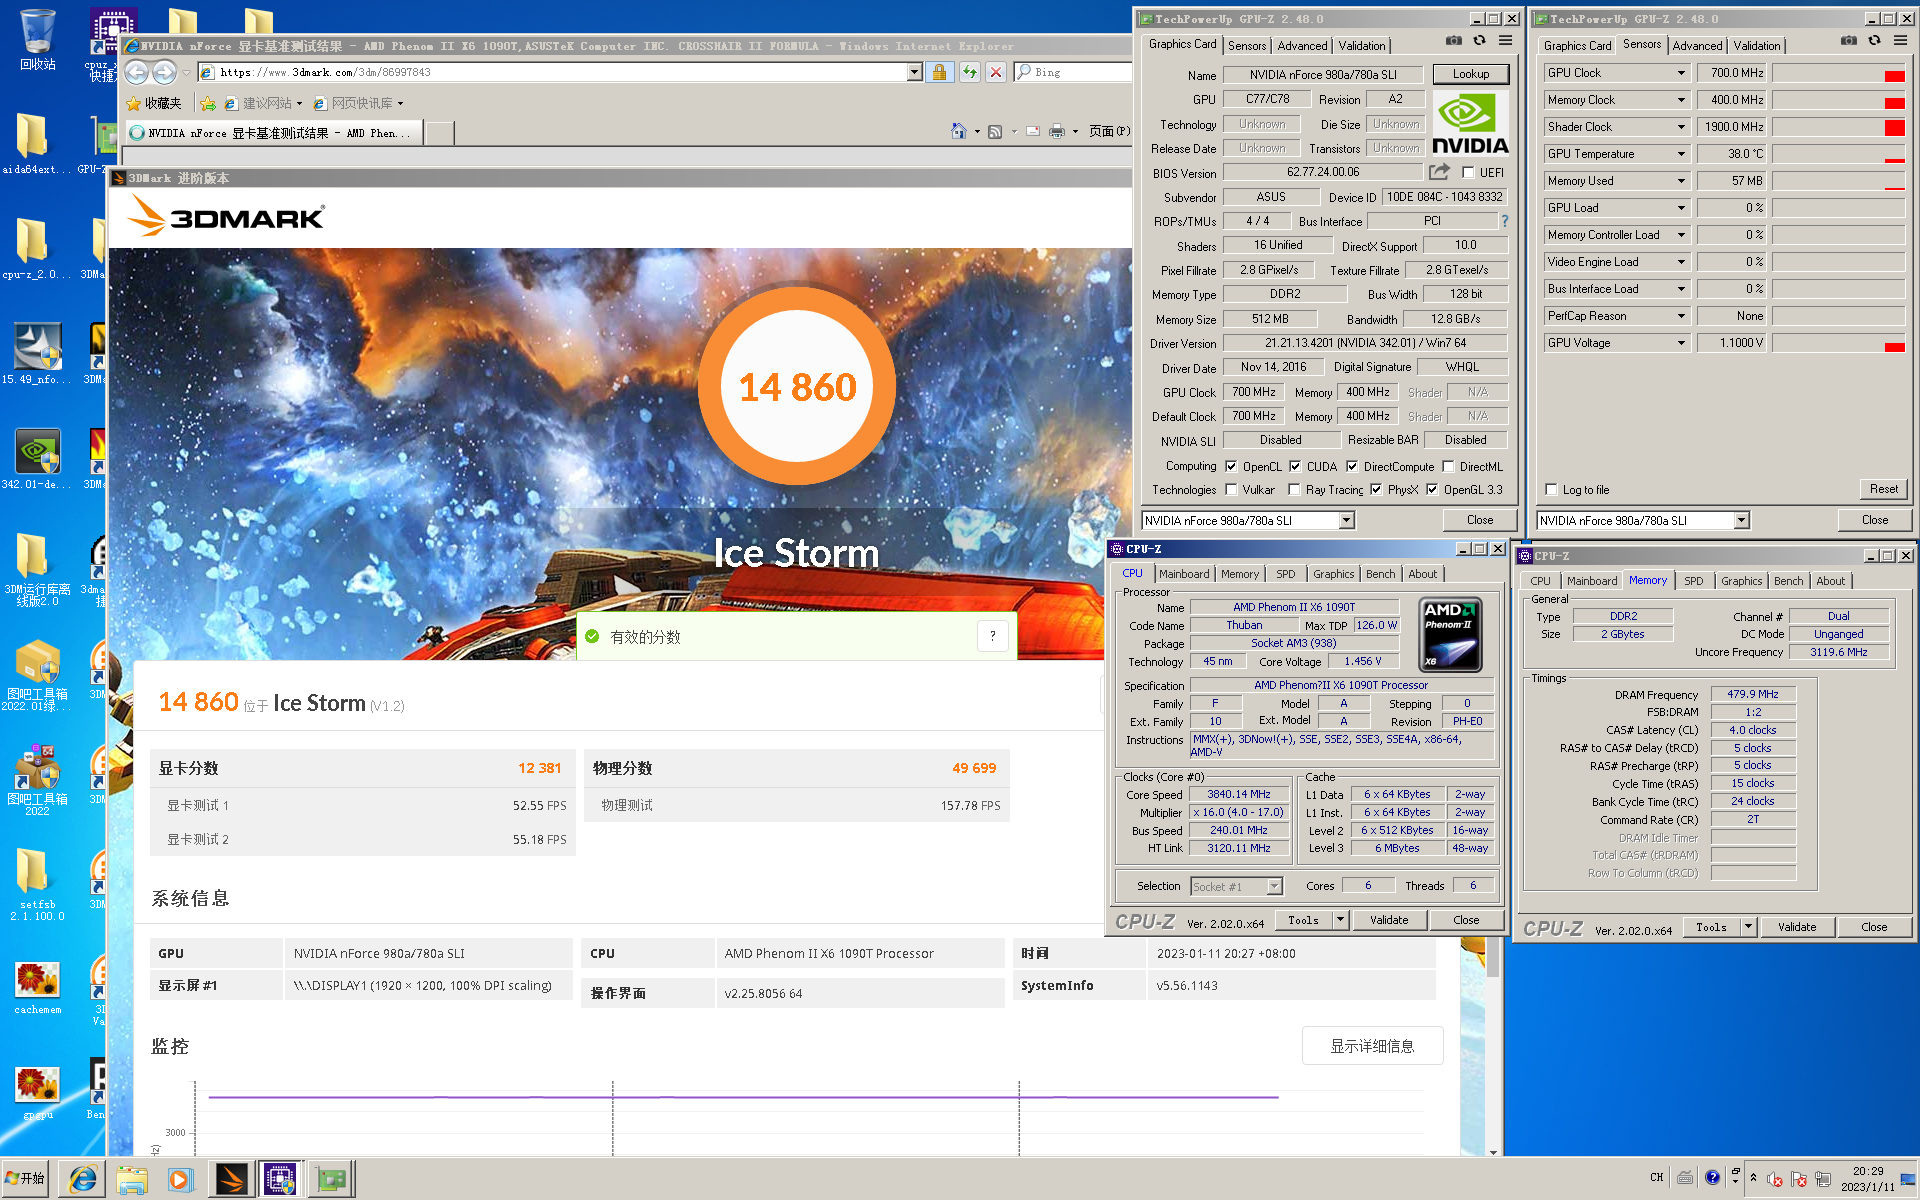Toggle the UEFI checkbox in GPU-Z
Screen dimensions: 1920x1200
click(1468, 173)
